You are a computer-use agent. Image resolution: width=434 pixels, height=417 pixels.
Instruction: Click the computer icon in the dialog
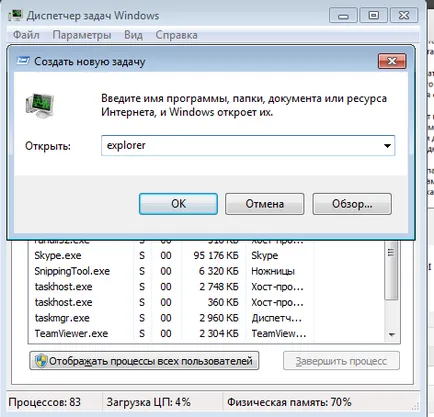click(40, 105)
